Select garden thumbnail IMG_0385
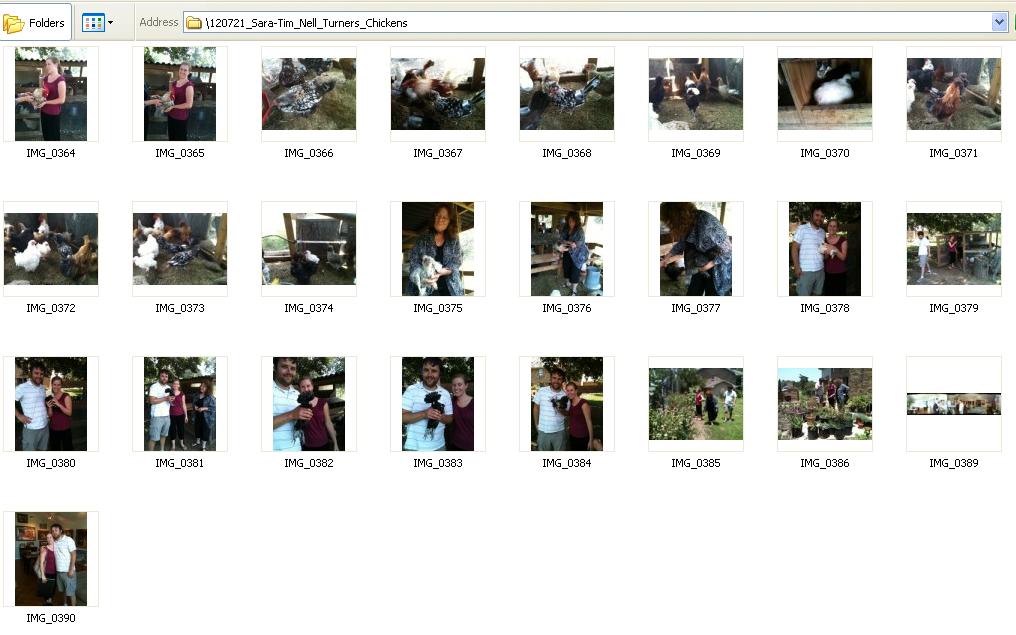This screenshot has height=635, width=1016. [x=695, y=404]
